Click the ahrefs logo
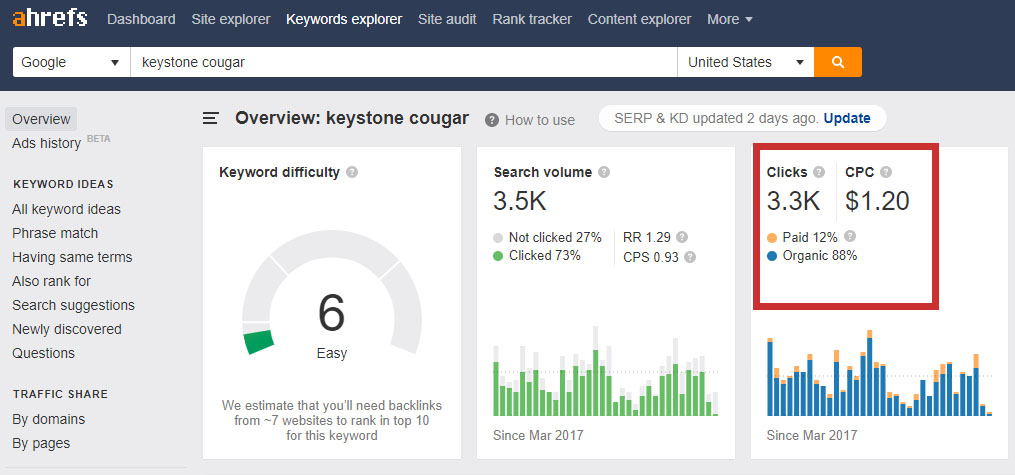This screenshot has width=1015, height=475. click(x=49, y=18)
